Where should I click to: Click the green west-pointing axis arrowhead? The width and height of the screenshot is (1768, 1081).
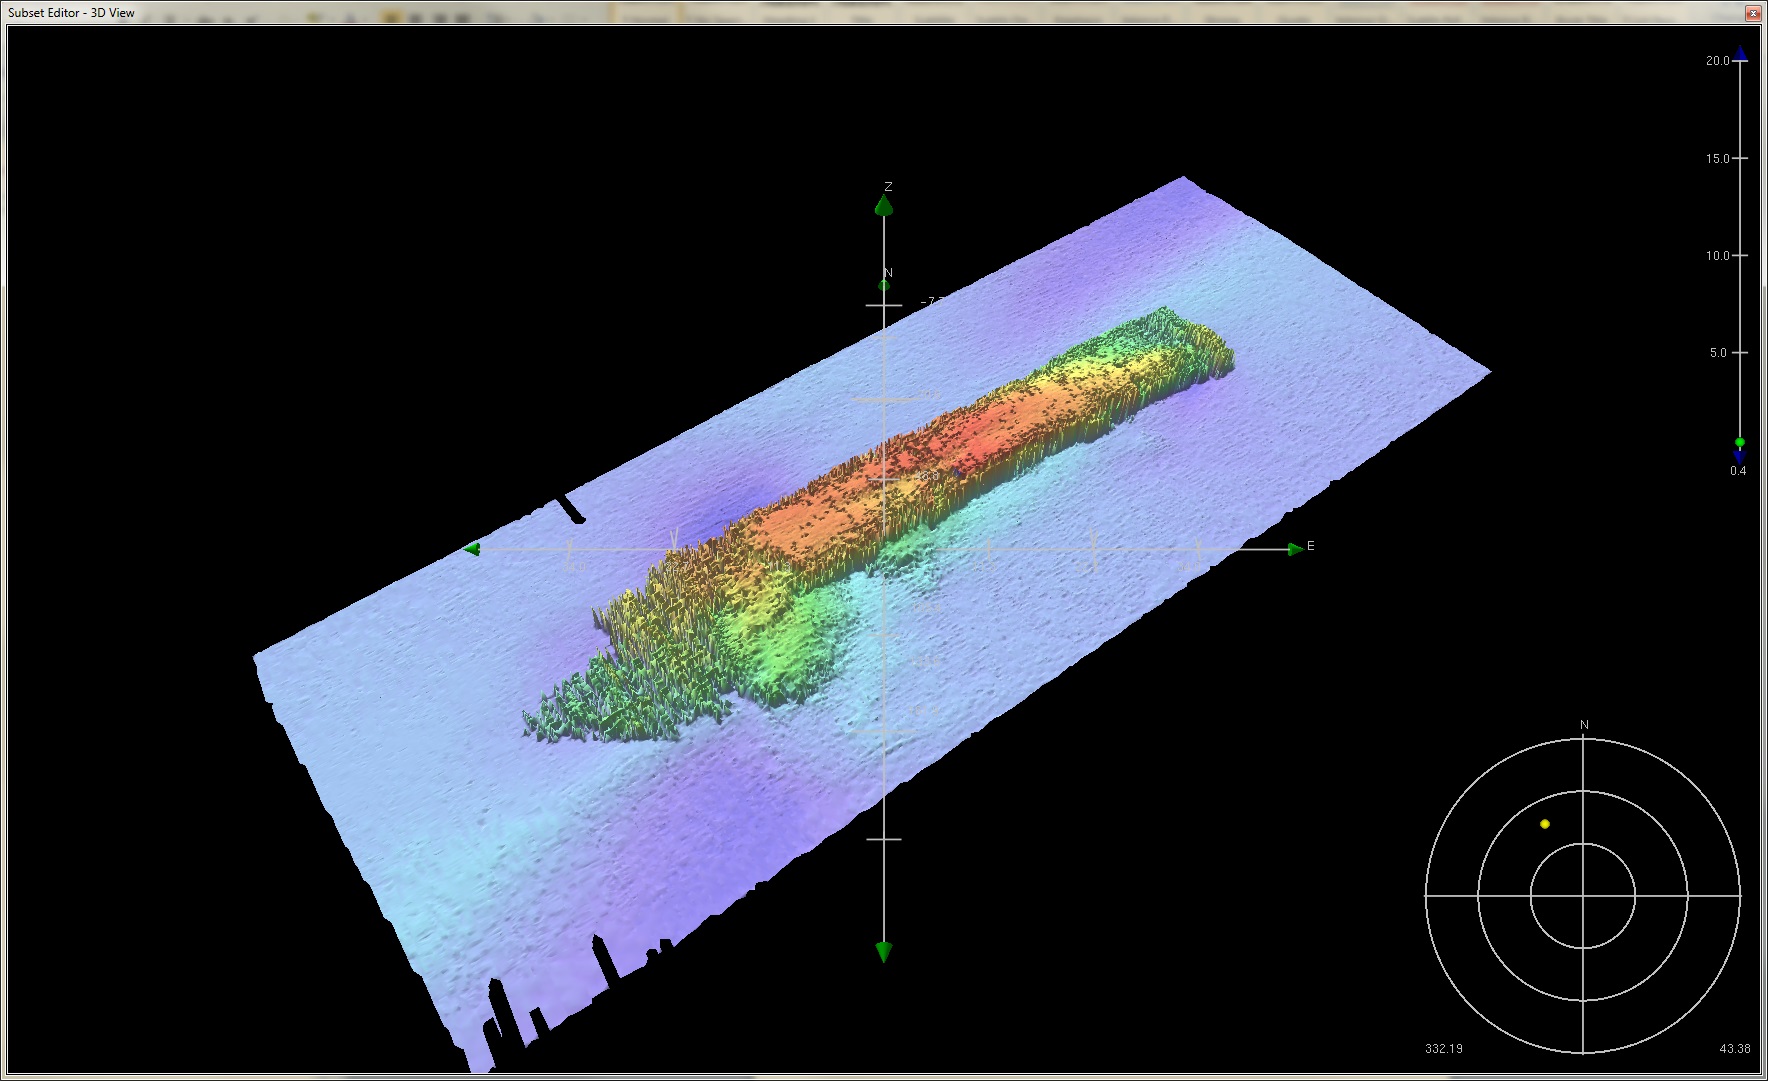pos(472,549)
